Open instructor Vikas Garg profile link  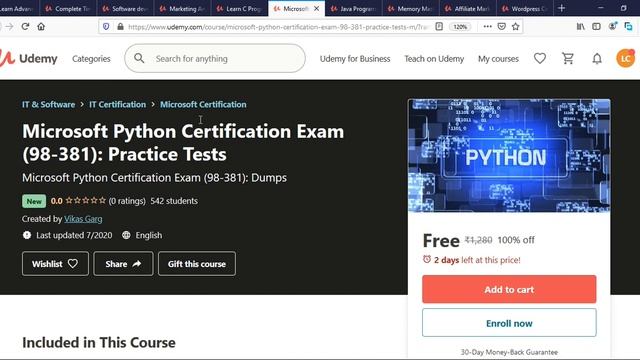(83, 219)
